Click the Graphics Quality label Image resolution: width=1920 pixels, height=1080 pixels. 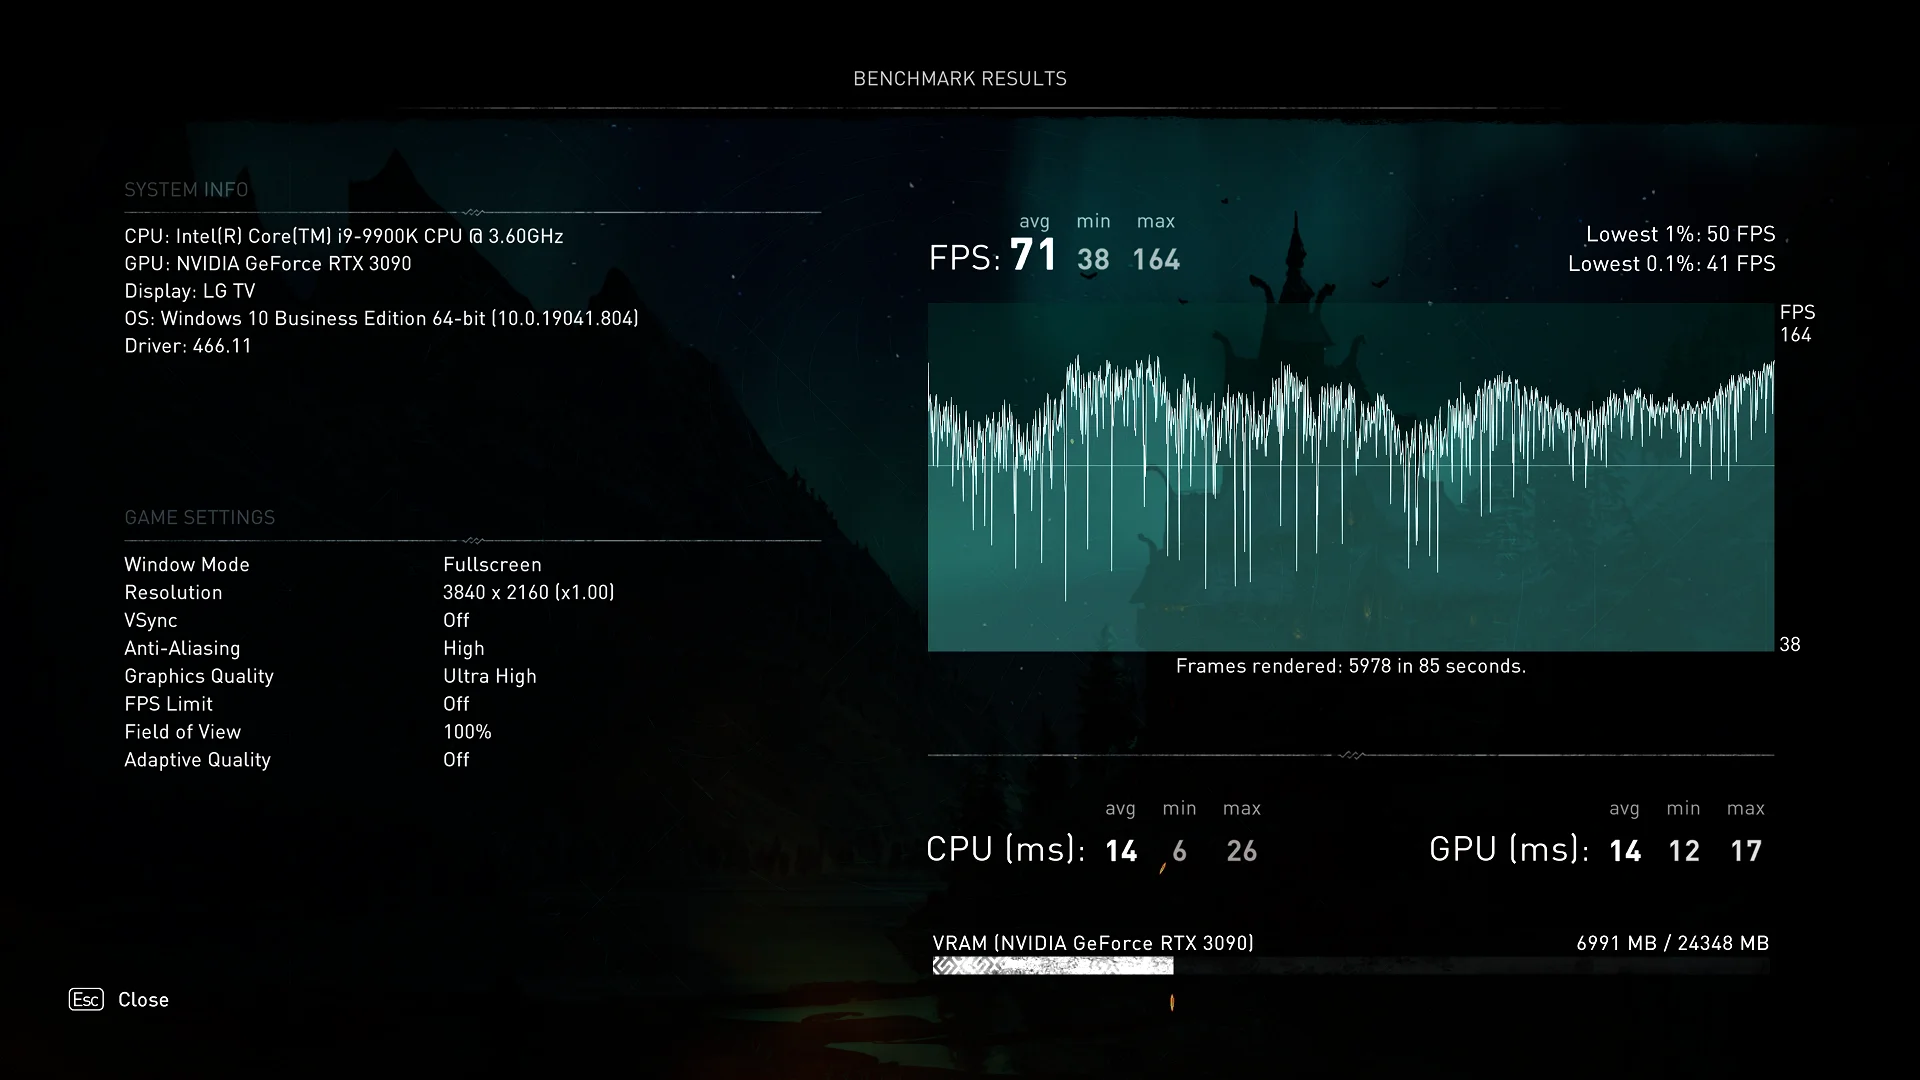199,677
